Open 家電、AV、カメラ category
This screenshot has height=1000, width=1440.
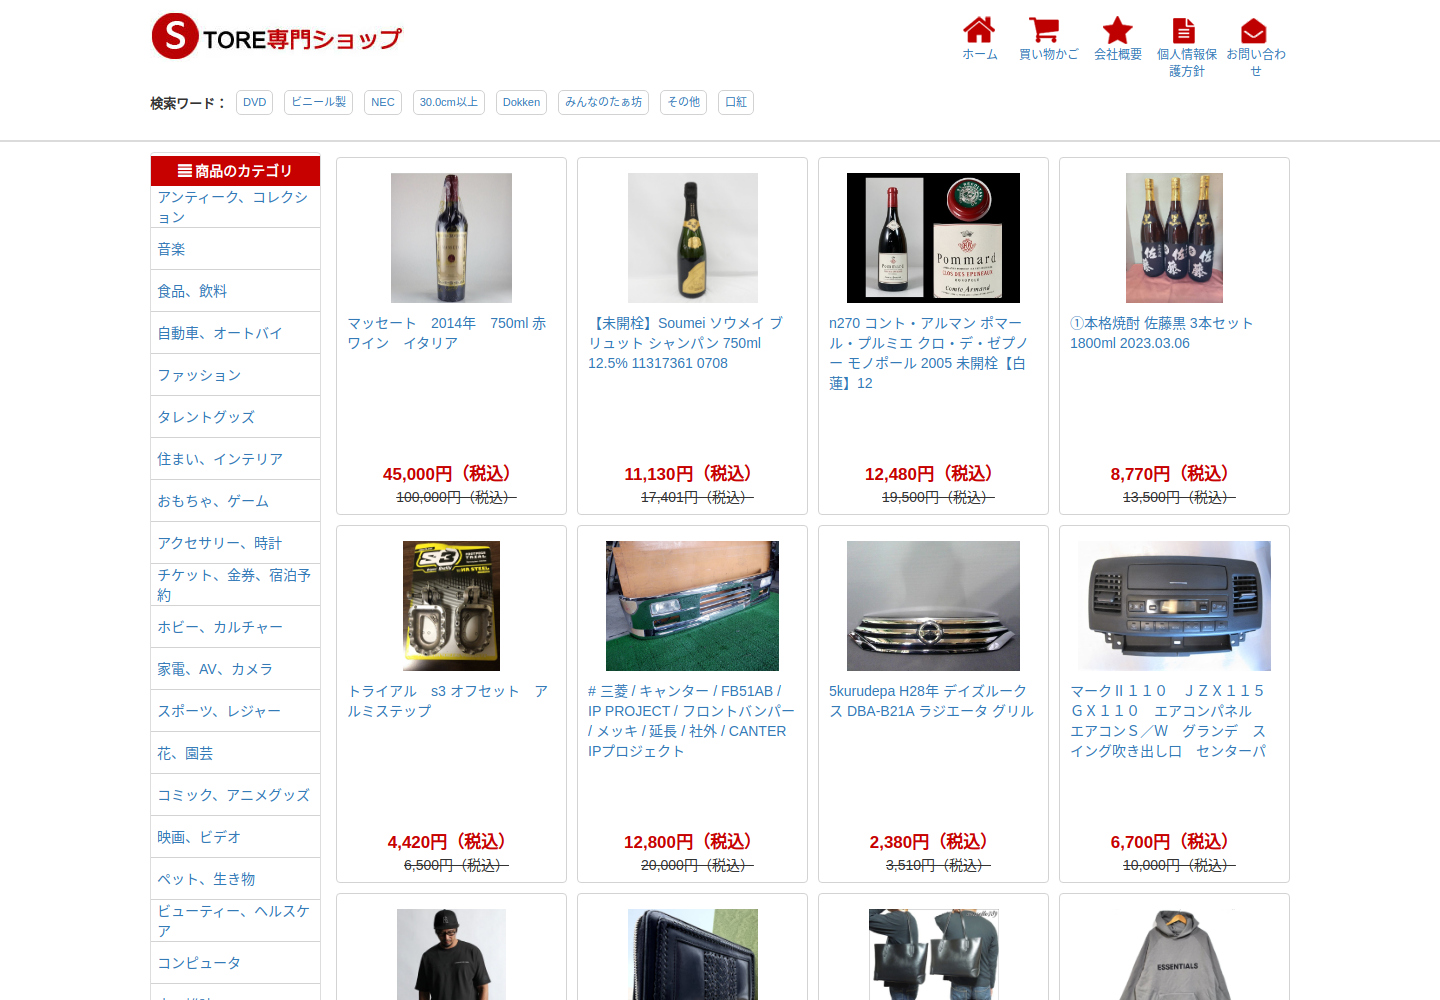235,669
